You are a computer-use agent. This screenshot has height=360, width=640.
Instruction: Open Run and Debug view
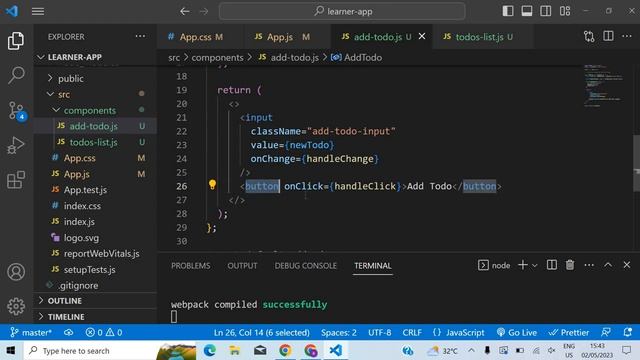coord(16,145)
